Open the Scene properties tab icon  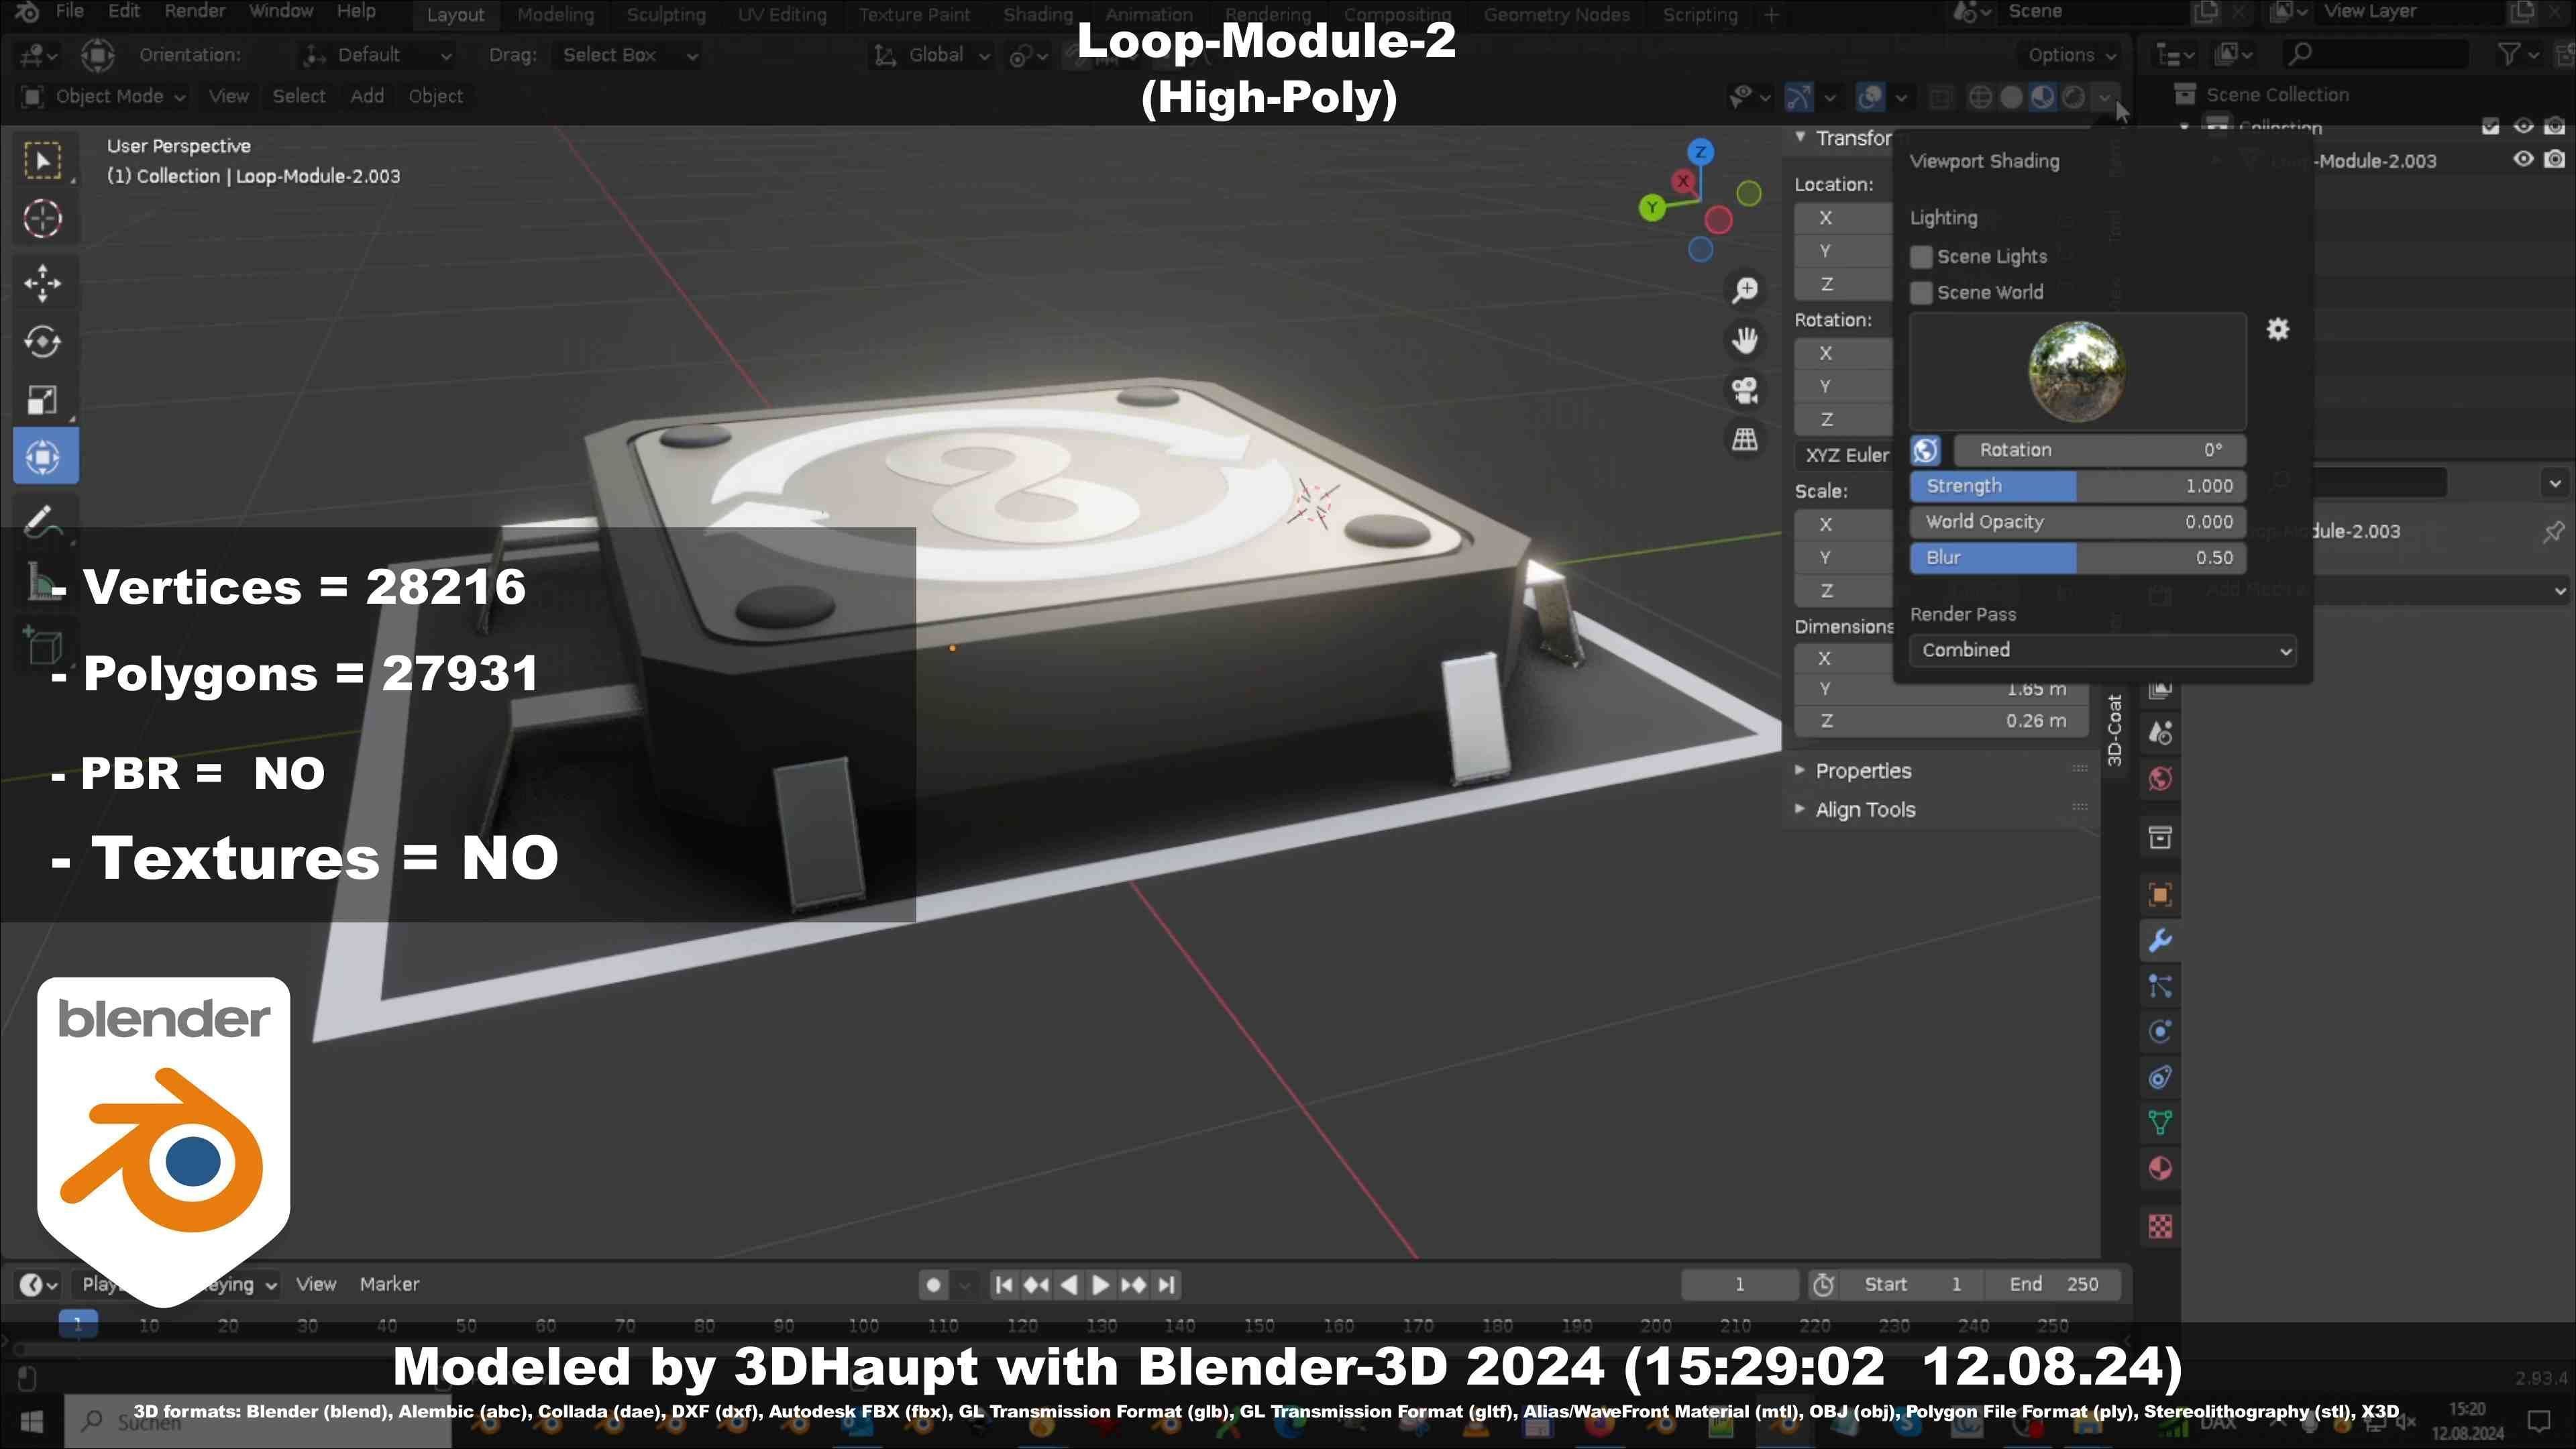pyautogui.click(x=2160, y=733)
